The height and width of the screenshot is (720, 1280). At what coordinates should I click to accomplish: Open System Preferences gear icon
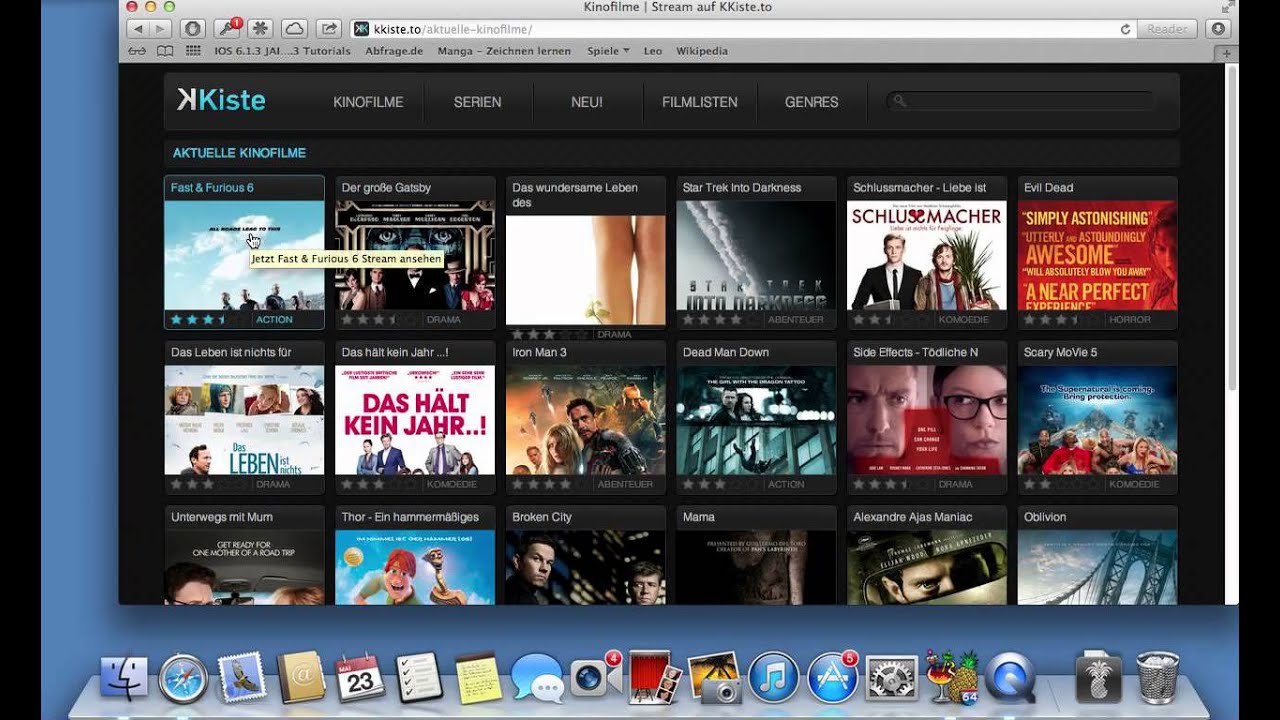891,679
